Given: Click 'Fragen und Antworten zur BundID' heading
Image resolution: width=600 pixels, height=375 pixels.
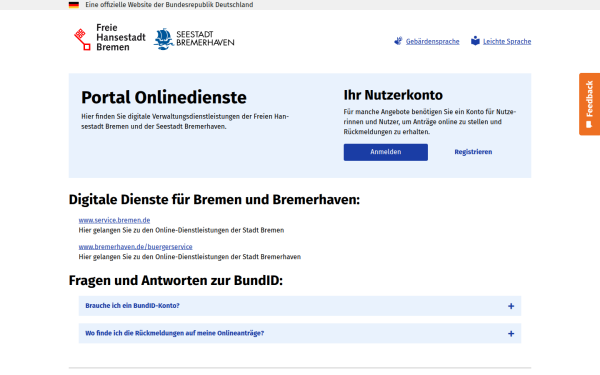Looking at the screenshot, I should [176, 280].
